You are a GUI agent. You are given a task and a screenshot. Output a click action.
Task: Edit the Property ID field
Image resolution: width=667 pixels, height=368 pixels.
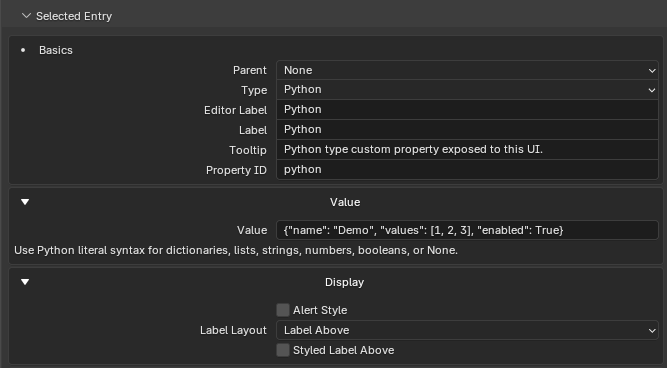pyautogui.click(x=467, y=170)
